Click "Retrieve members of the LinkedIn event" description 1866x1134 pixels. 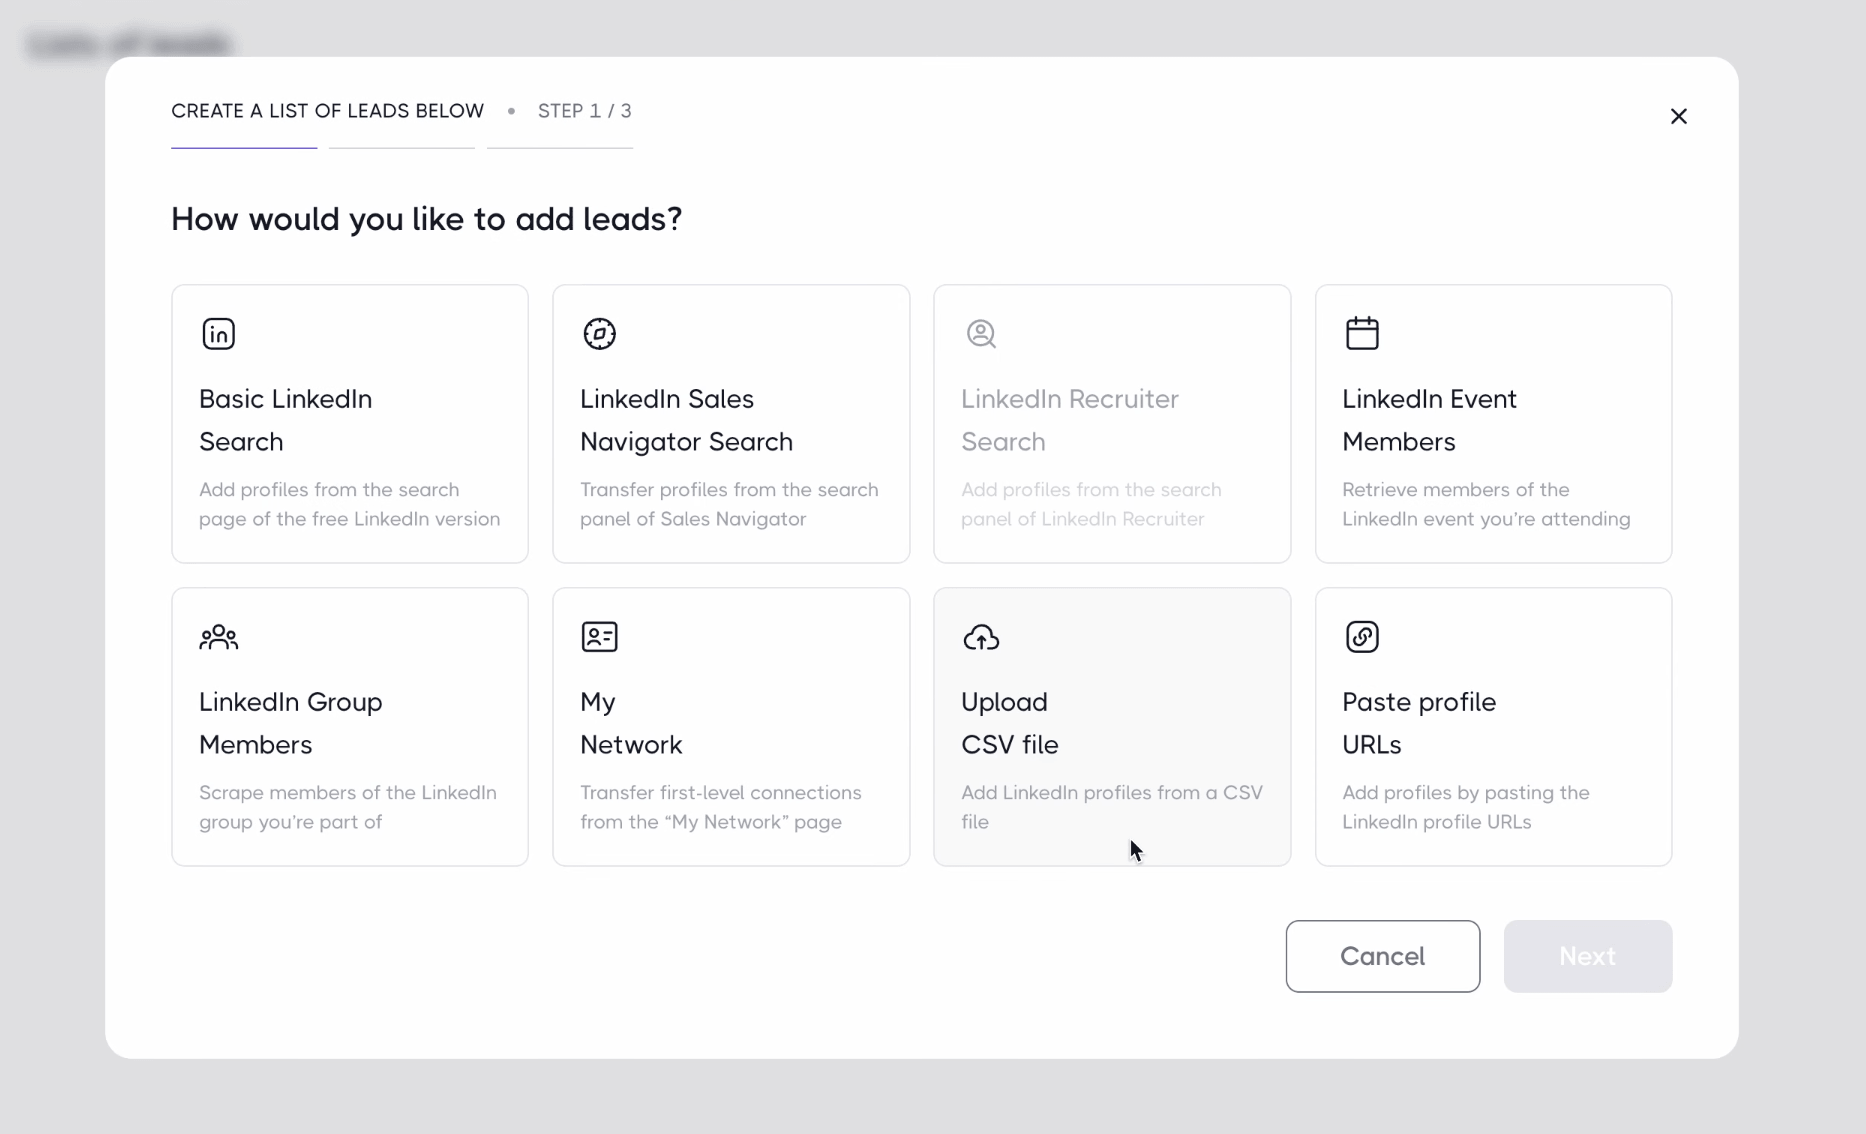pos(1486,504)
